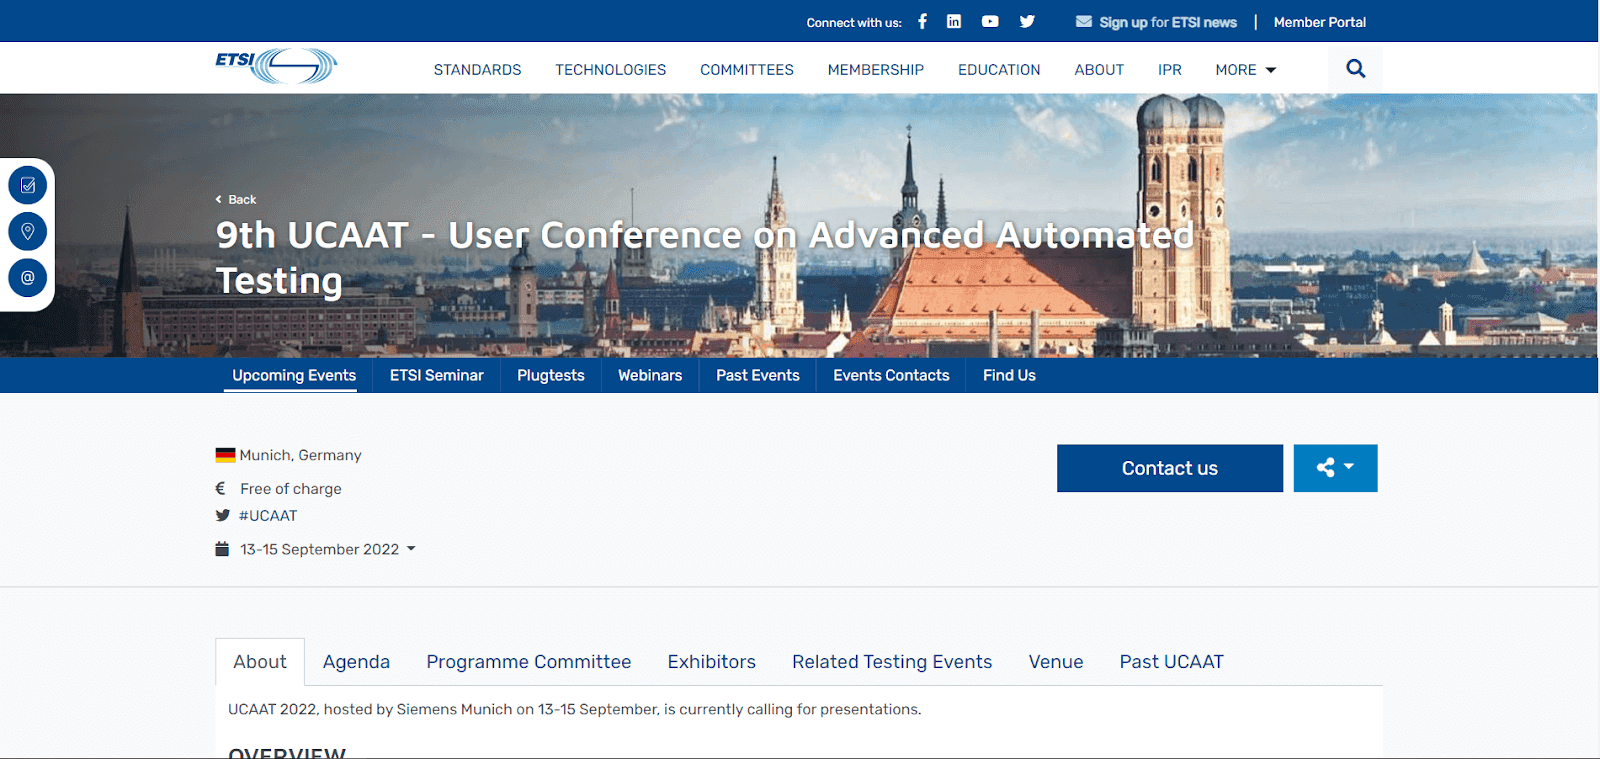The image size is (1600, 759).
Task: Select Past Events in events menu
Action: click(757, 375)
